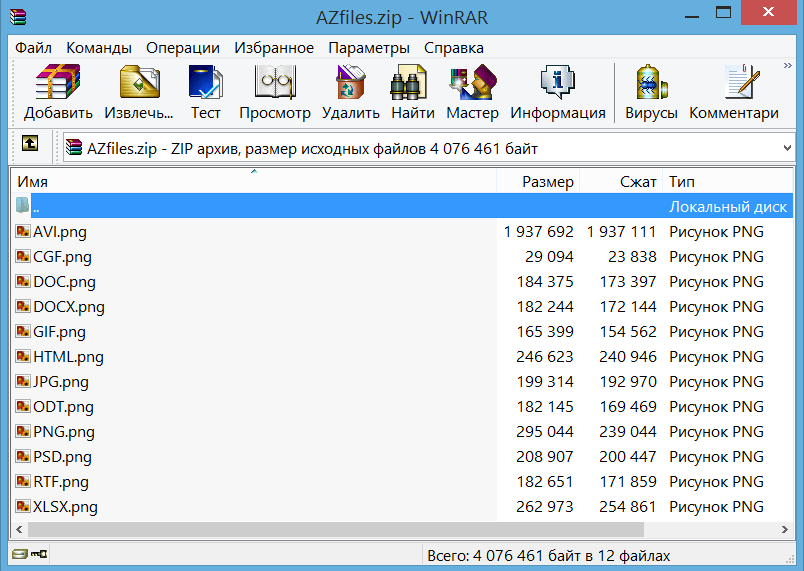
Task: Click the DOC.png file icon
Action: click(23, 281)
